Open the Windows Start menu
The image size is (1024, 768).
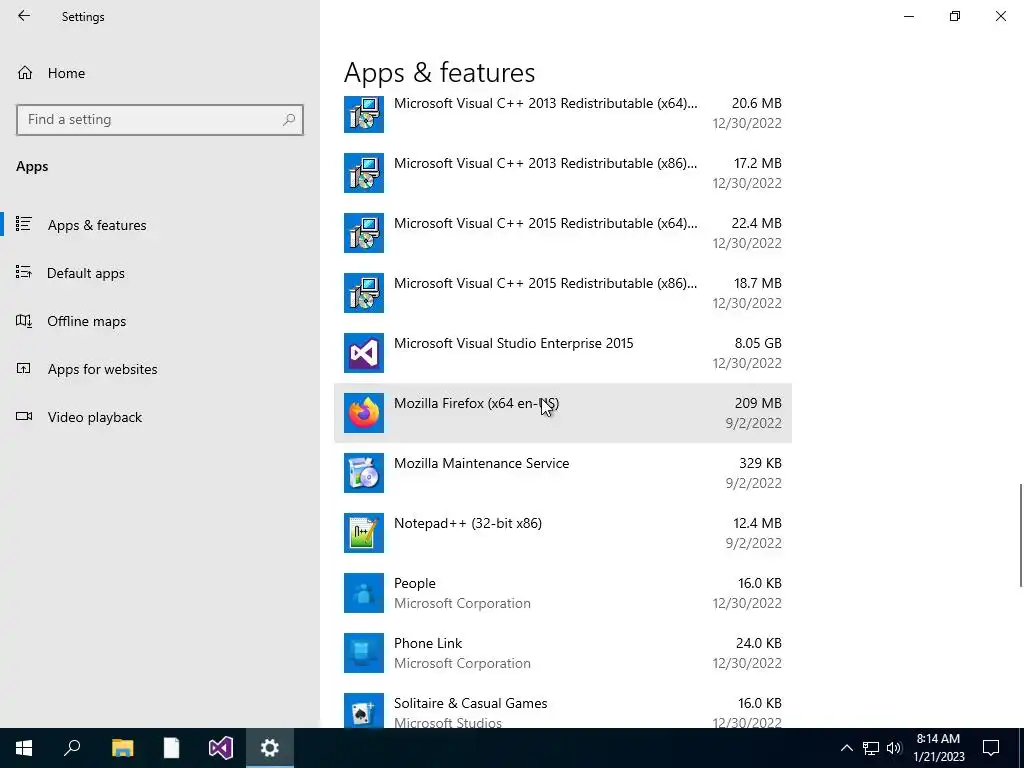(x=24, y=748)
